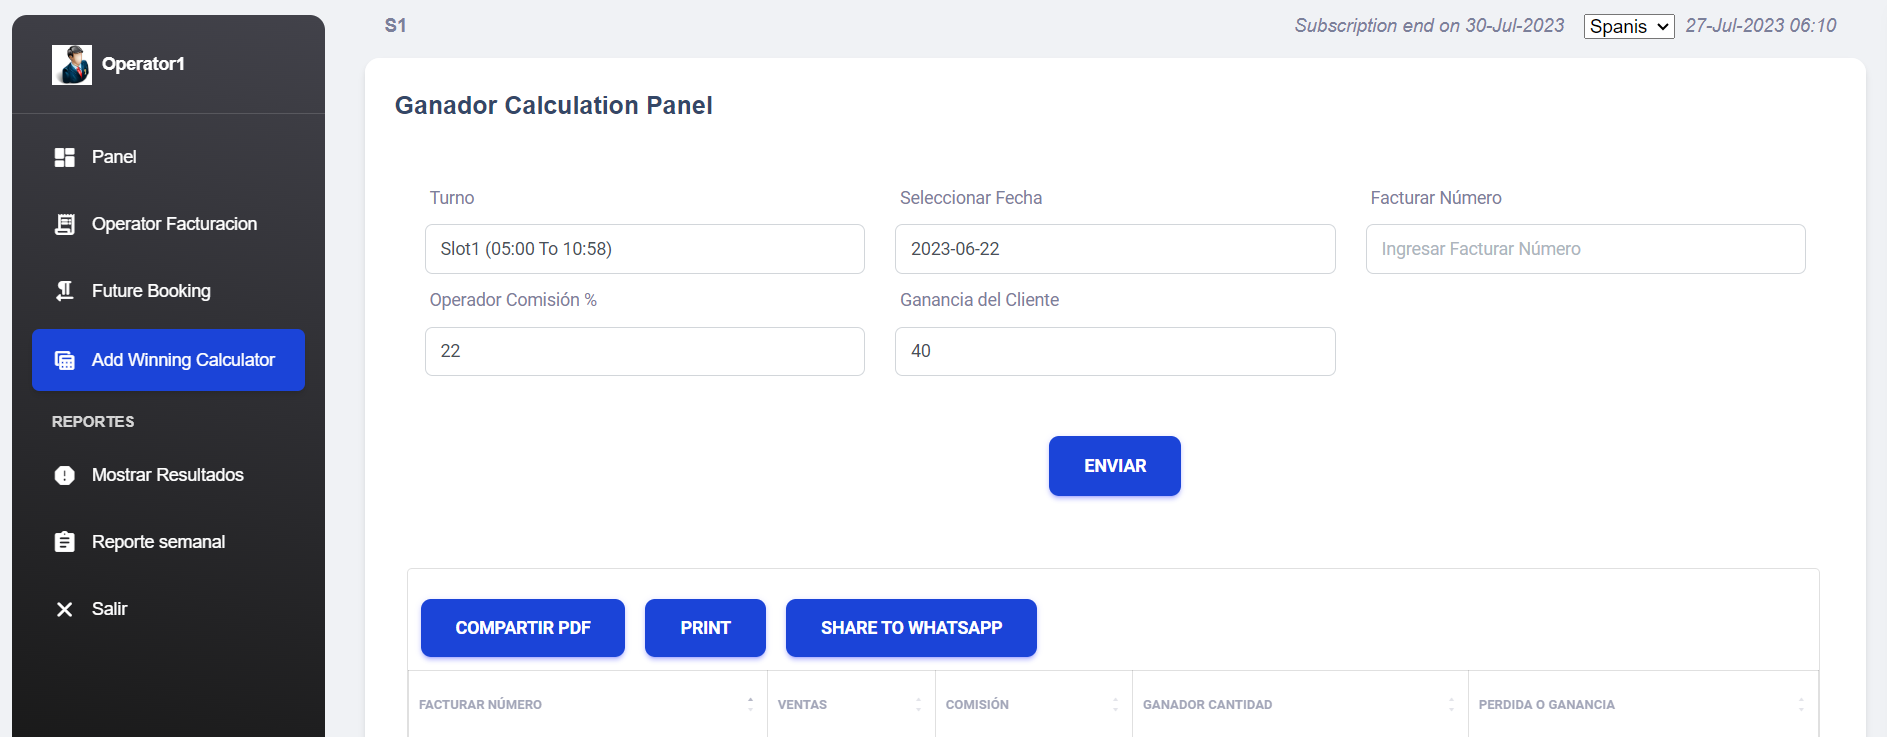The height and width of the screenshot is (737, 1887).
Task: Click the Ganador Calculation Panel heading
Action: click(x=554, y=105)
